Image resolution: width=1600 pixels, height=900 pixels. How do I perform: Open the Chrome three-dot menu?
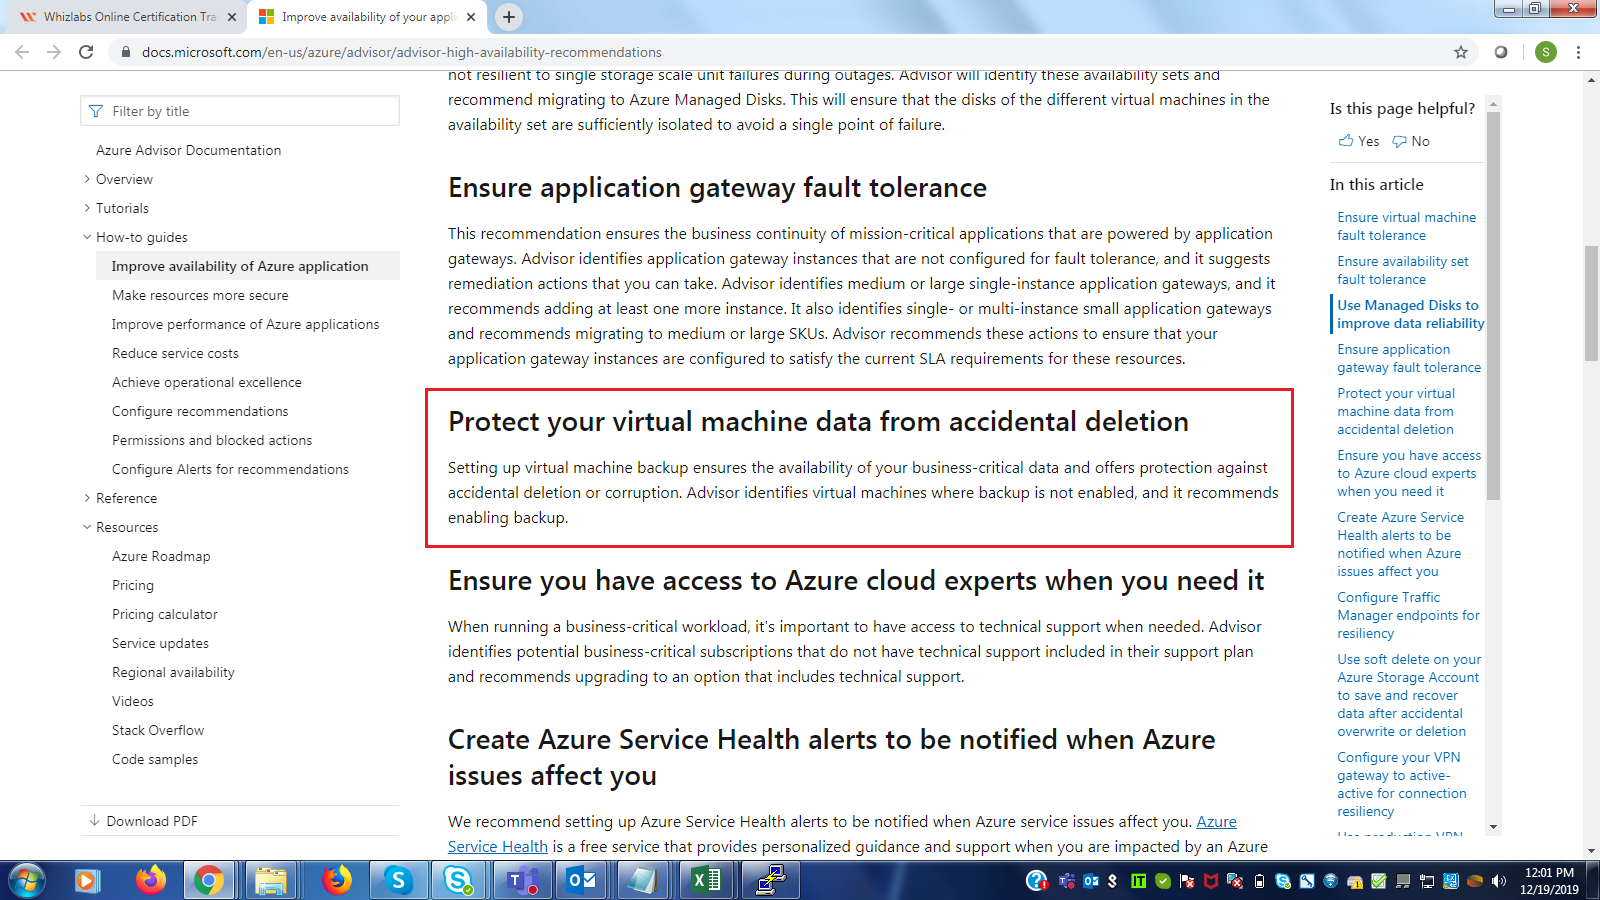[1578, 52]
